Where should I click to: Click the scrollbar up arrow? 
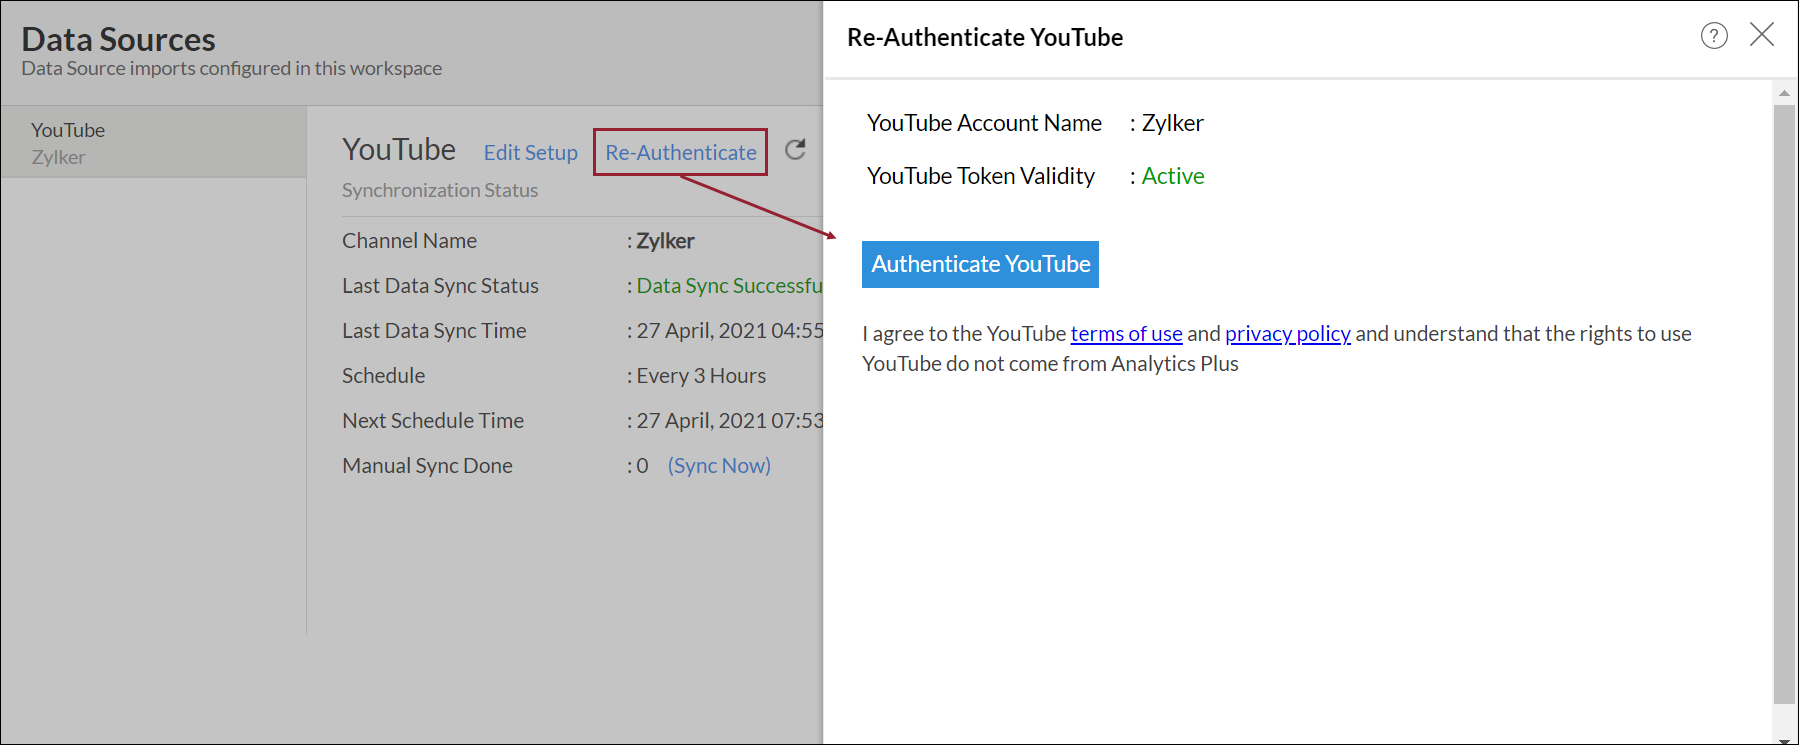point(1784,93)
